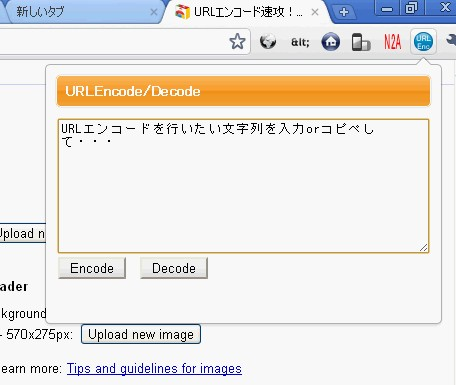Image resolution: width=456 pixels, height=385 pixels.
Task: Minimize the browser window
Action: click(x=387, y=8)
